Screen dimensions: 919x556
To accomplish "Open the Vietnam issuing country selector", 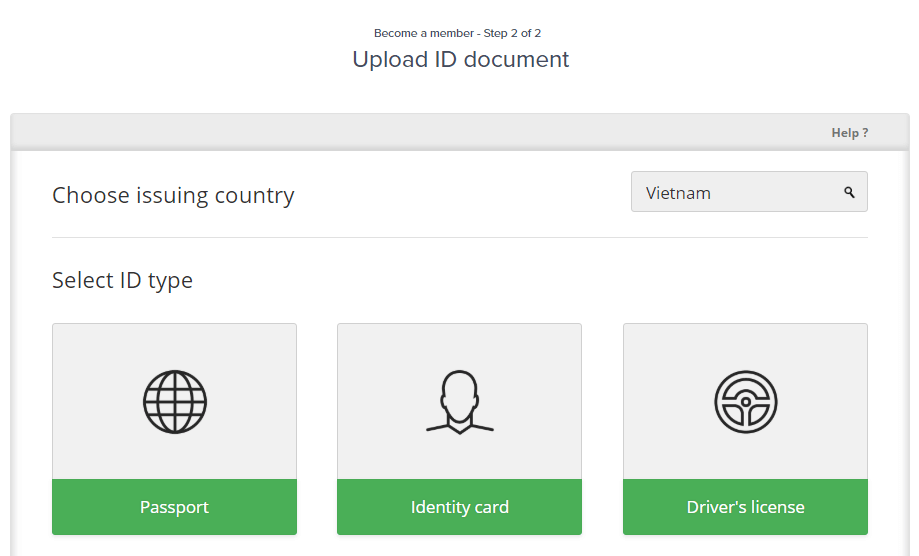I will tap(749, 192).
